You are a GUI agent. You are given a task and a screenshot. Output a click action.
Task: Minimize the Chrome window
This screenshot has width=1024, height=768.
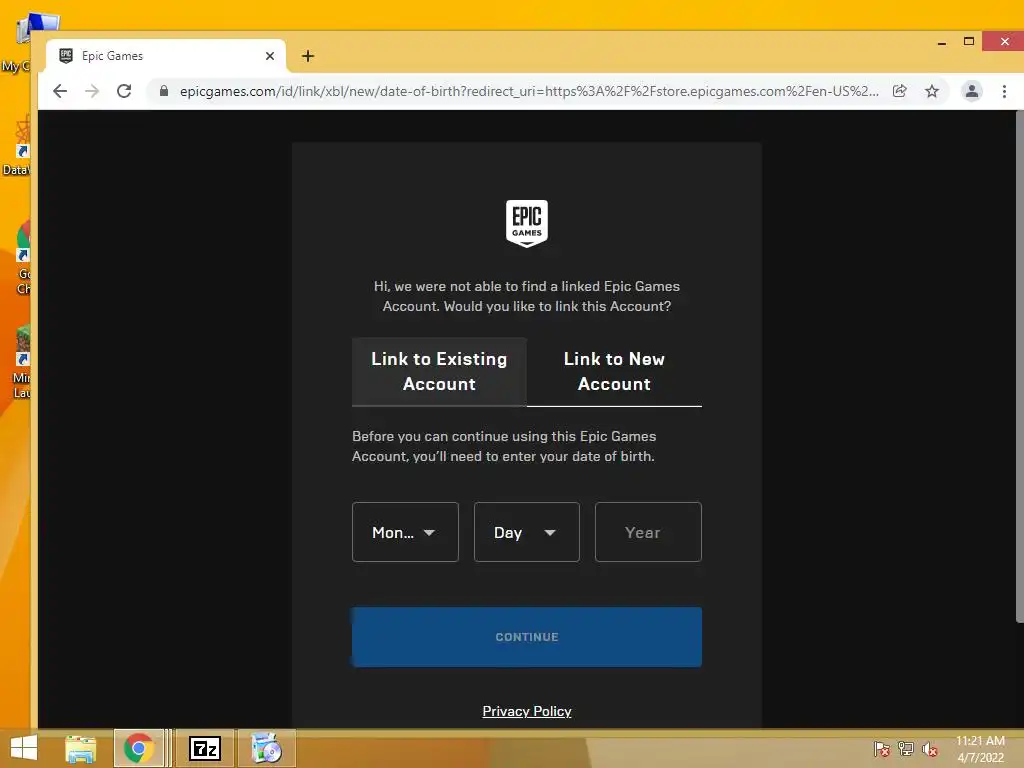[x=942, y=42]
